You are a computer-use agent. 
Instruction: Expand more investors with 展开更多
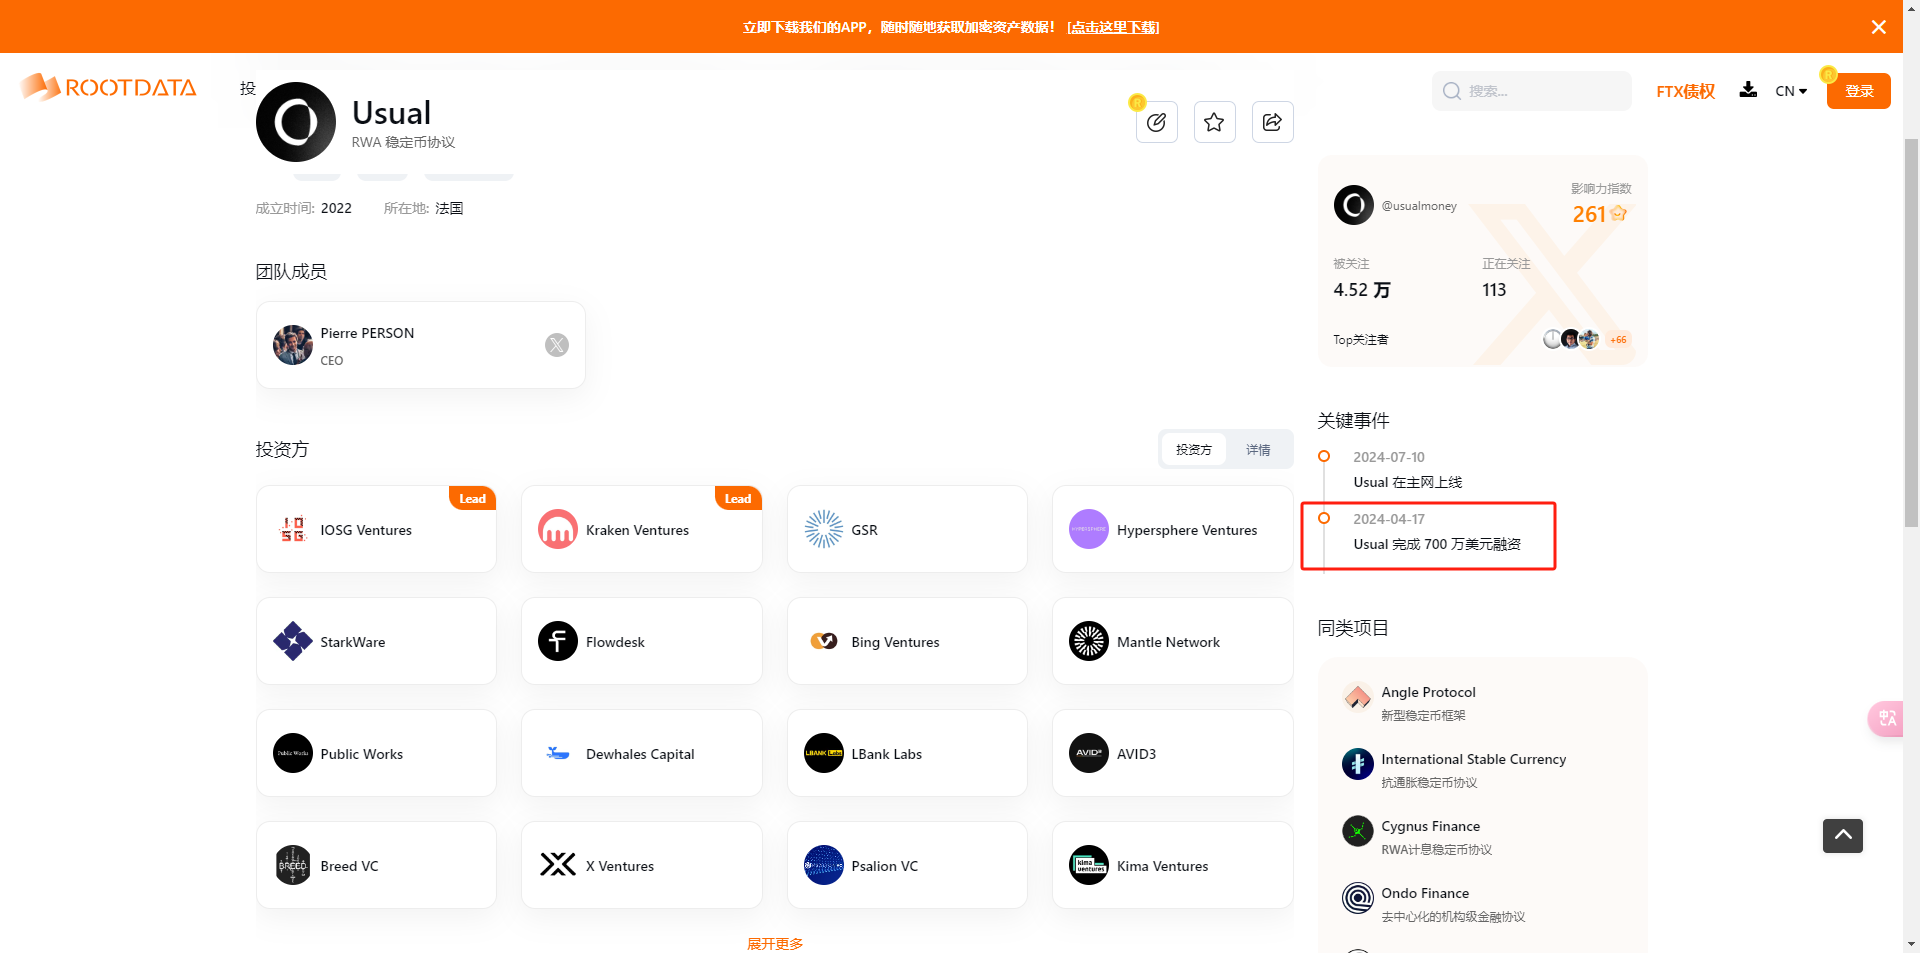pos(775,943)
